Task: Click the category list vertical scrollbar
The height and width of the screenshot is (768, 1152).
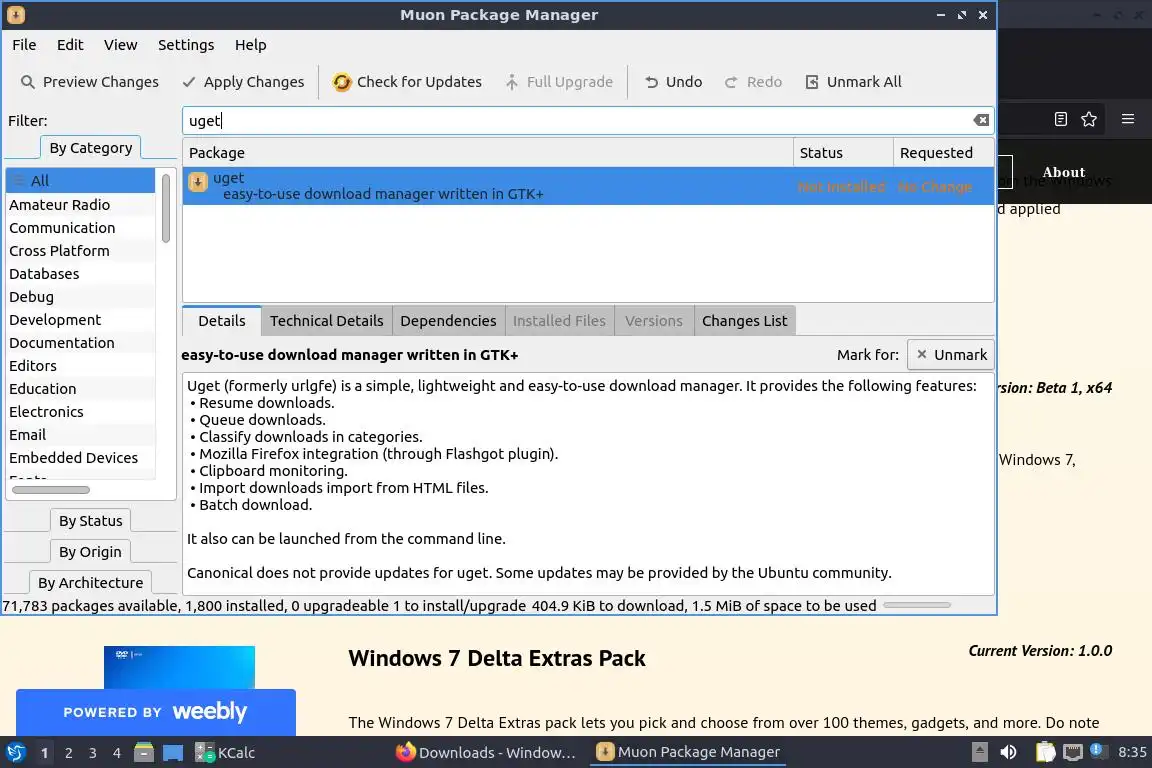Action: [166, 208]
